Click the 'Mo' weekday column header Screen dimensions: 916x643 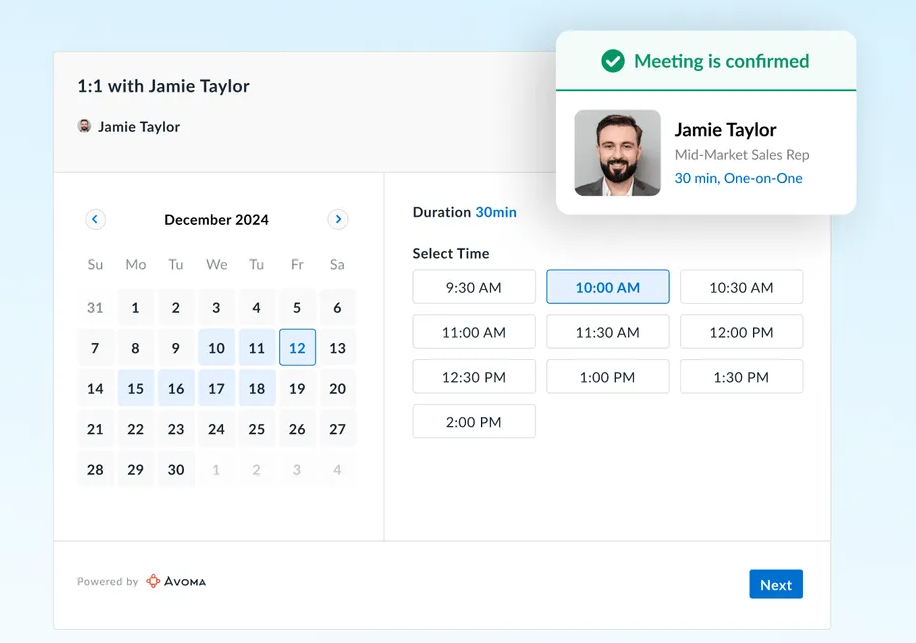click(x=136, y=265)
